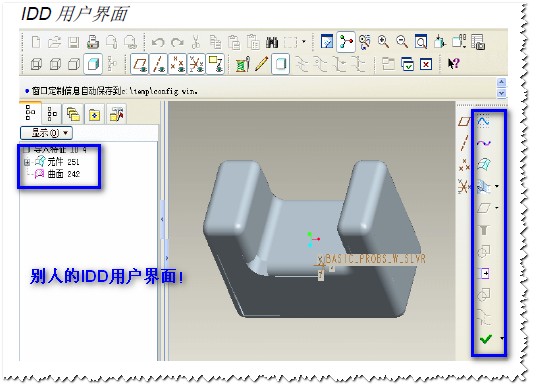Image resolution: width=537 pixels, height=391 pixels.
Task: Switch to wireframe display mode
Action: tap(36, 64)
